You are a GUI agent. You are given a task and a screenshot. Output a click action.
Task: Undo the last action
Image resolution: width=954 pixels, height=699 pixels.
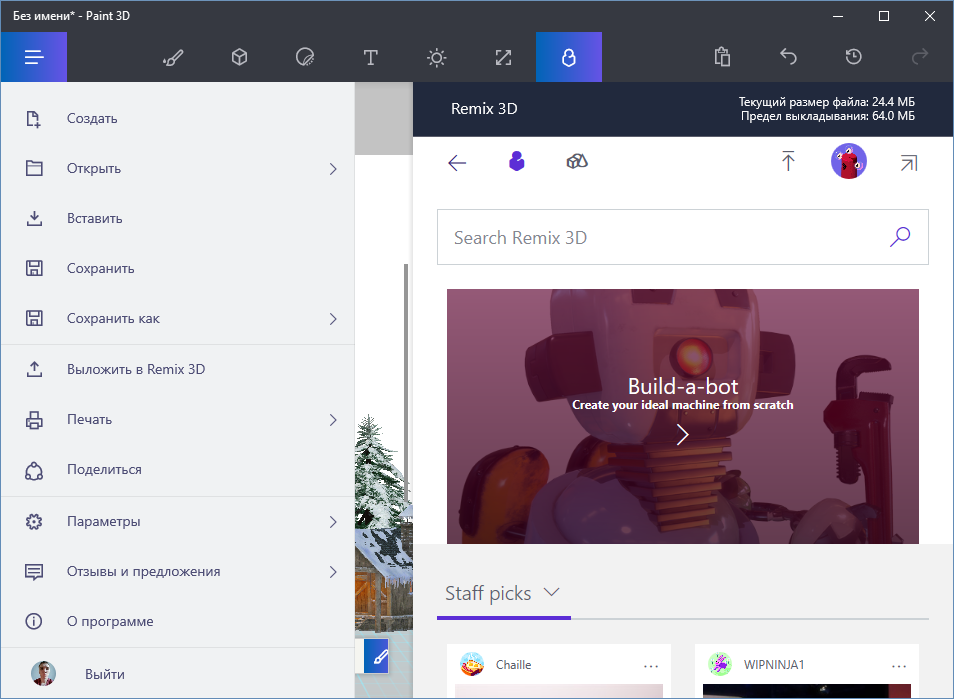(788, 57)
